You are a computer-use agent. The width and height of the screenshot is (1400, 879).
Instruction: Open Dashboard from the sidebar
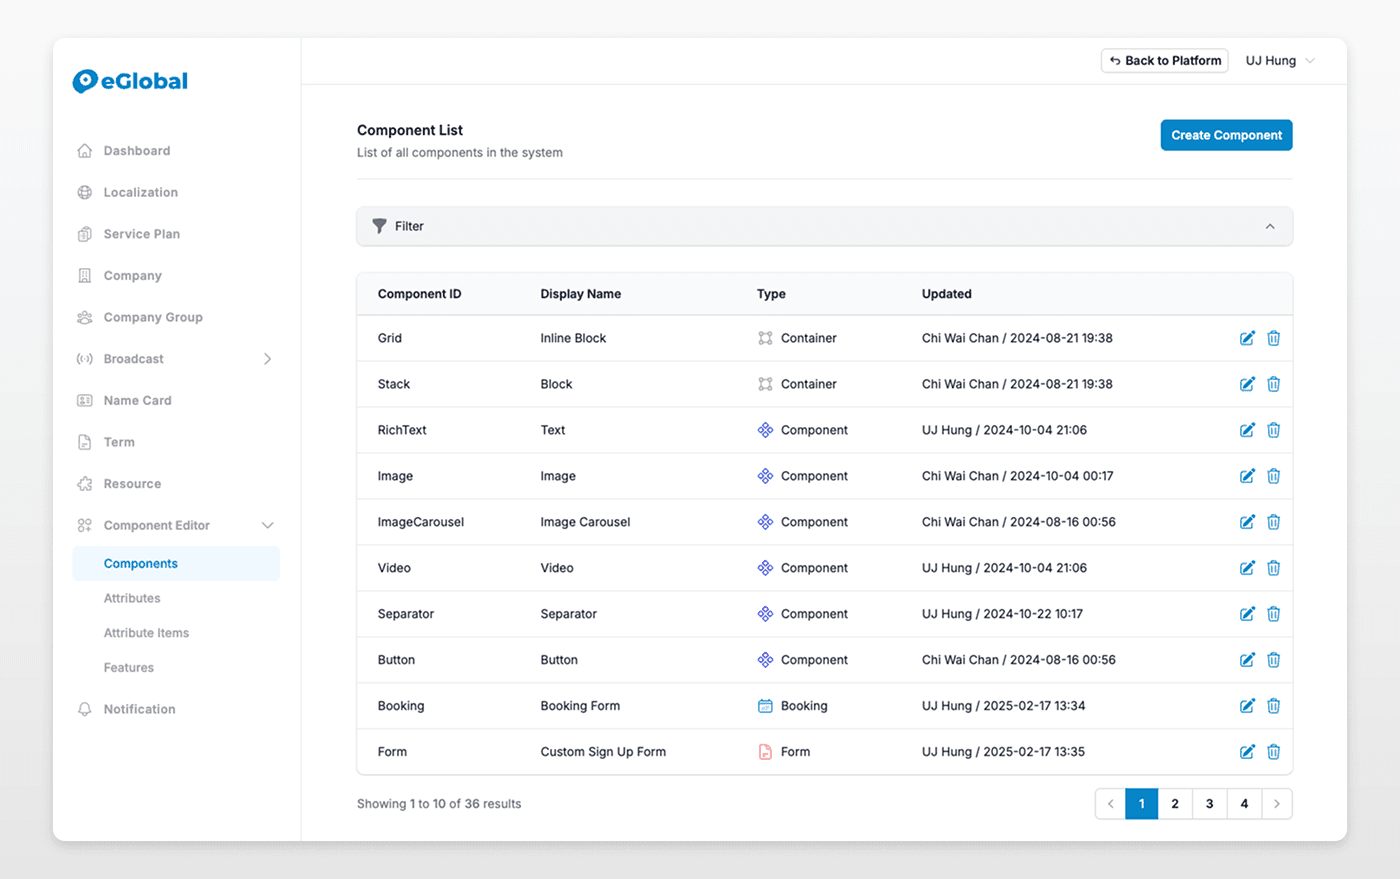[x=136, y=151]
